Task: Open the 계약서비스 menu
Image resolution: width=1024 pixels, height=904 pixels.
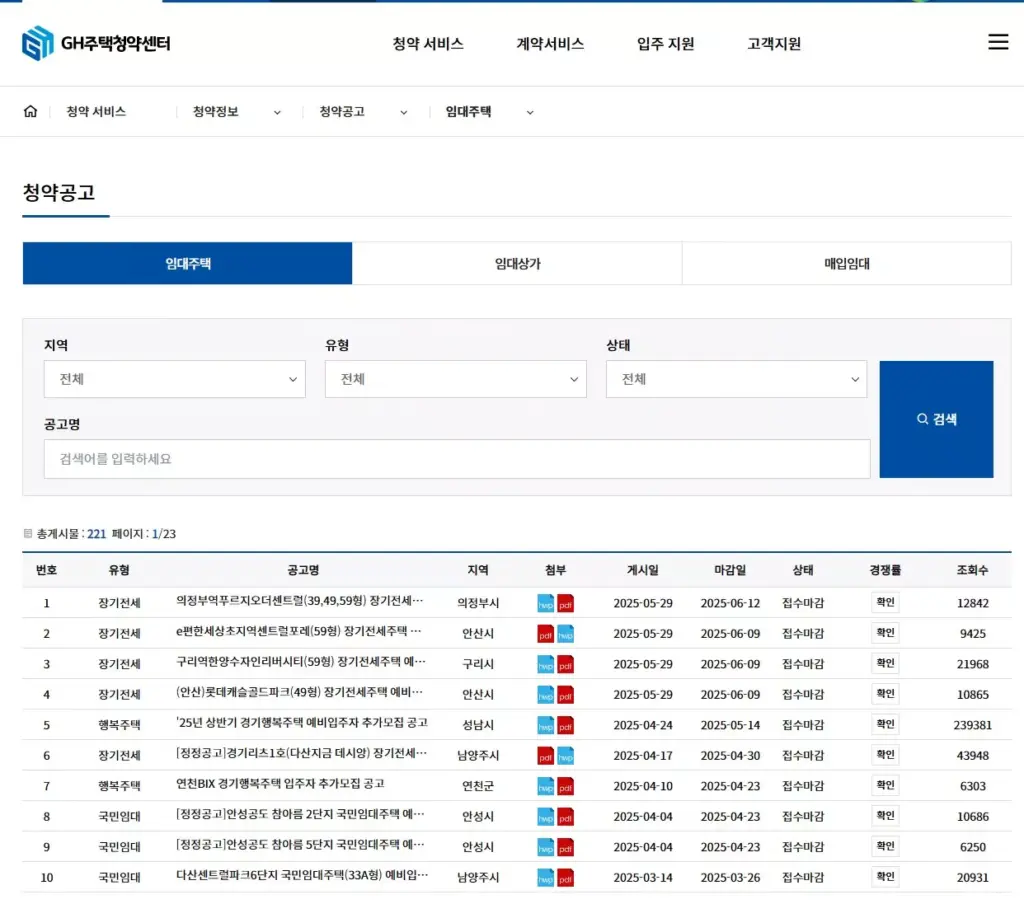Action: coord(549,43)
